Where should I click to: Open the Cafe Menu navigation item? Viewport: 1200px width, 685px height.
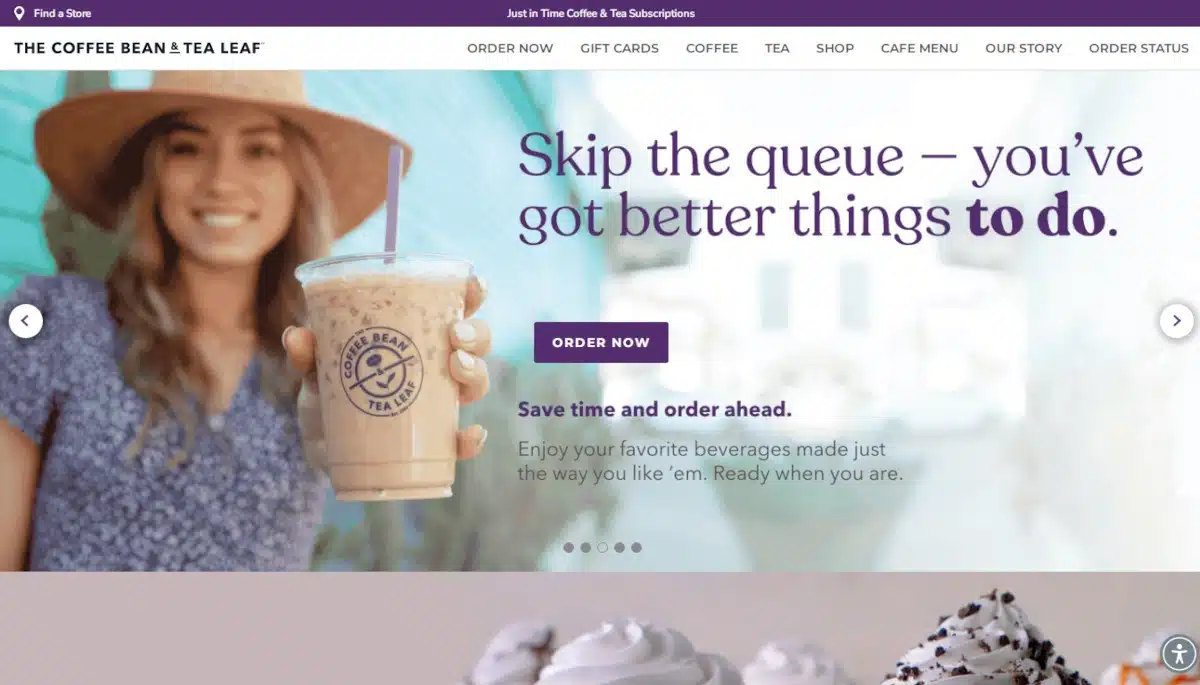919,48
